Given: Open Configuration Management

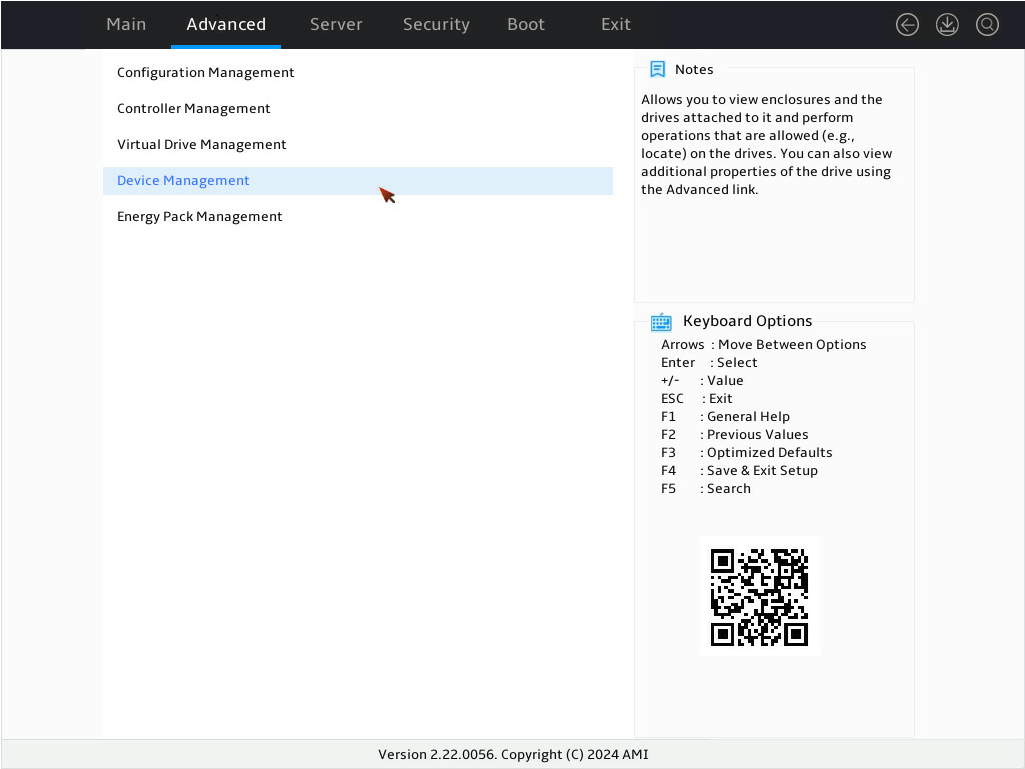Looking at the screenshot, I should point(358,73).
